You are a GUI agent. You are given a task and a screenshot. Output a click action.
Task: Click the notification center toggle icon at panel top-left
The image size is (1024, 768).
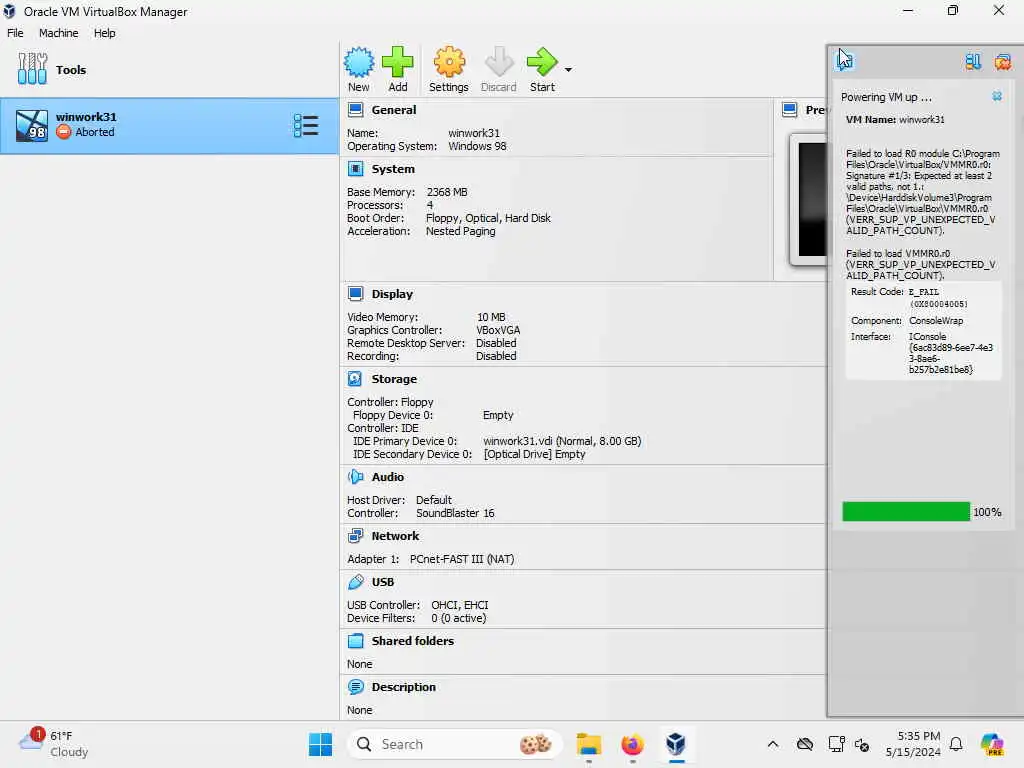point(844,61)
